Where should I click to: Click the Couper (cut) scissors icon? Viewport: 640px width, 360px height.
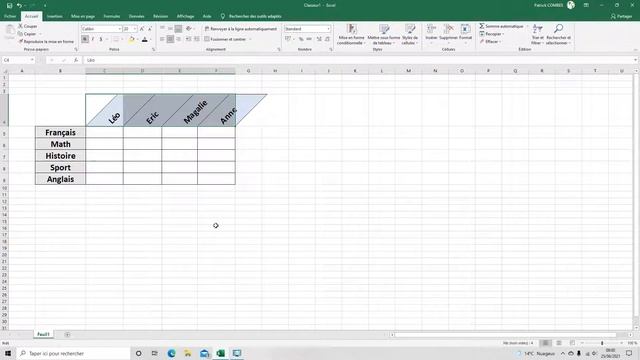tap(20, 26)
